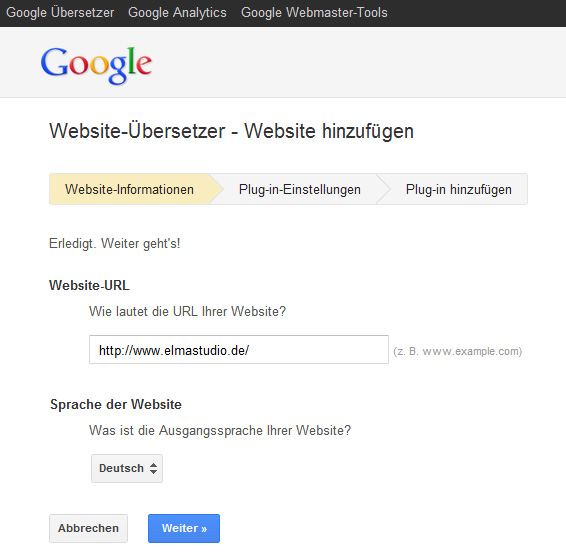Open the Google Übersetzer link
566x558 pixels.
click(x=60, y=13)
